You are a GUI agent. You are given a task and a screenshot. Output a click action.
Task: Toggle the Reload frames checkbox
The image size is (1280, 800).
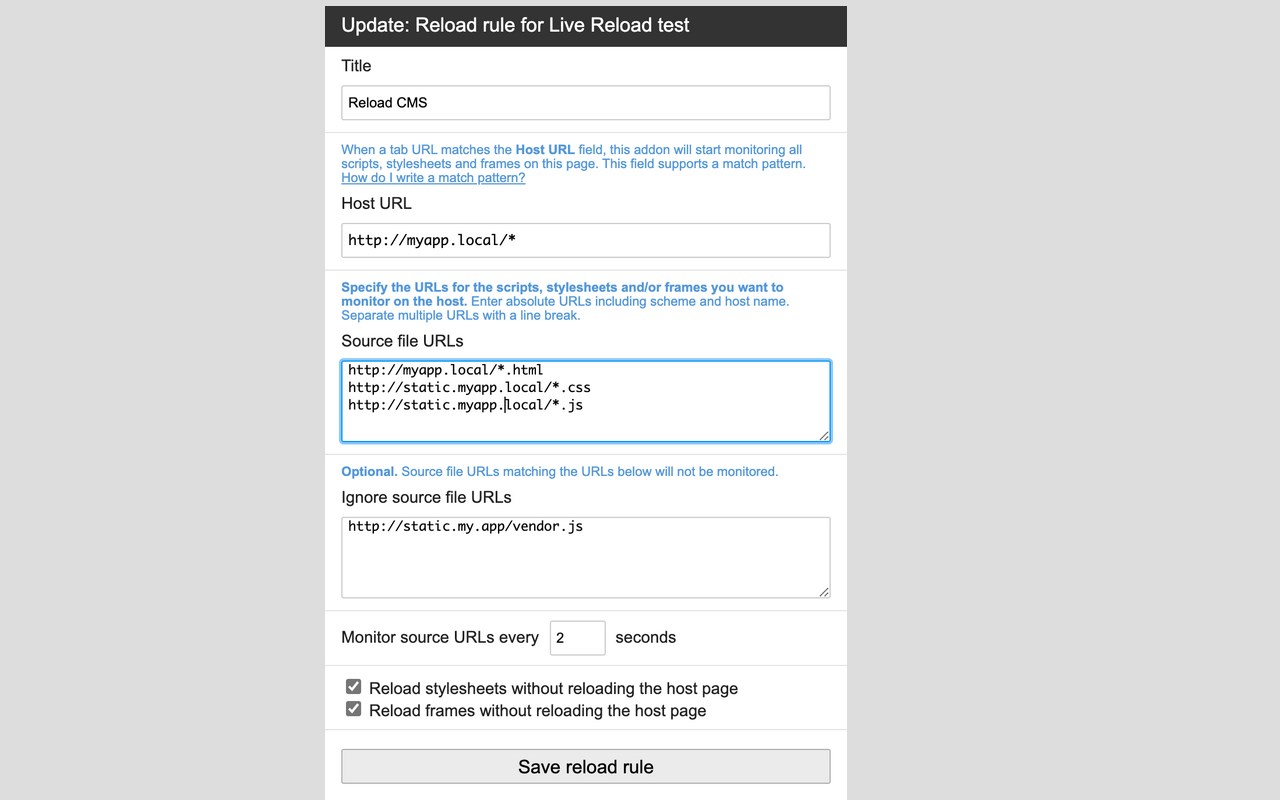[353, 709]
